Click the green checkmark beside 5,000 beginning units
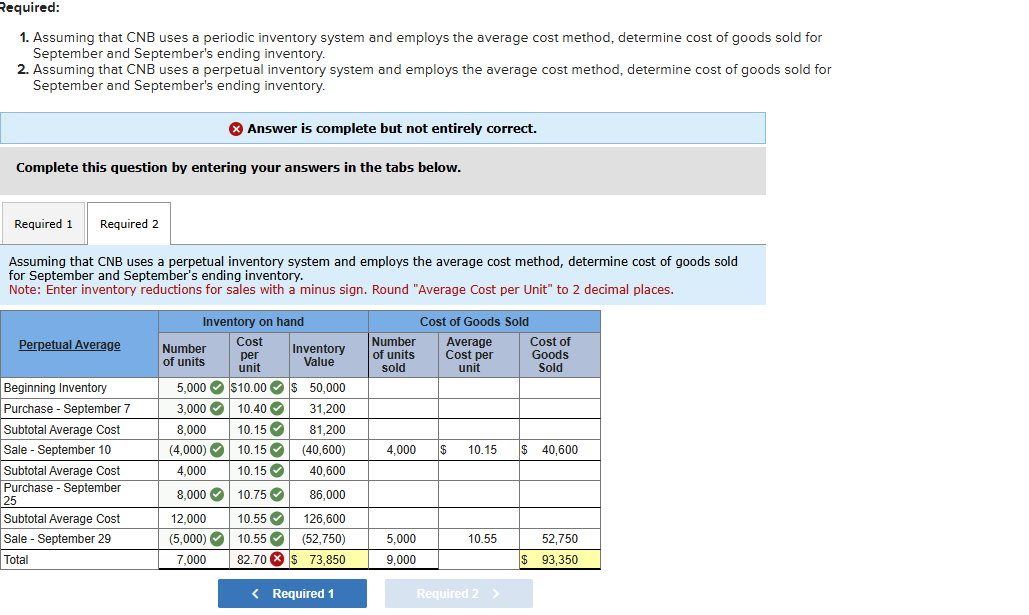This screenshot has height=615, width=1029. tap(217, 388)
